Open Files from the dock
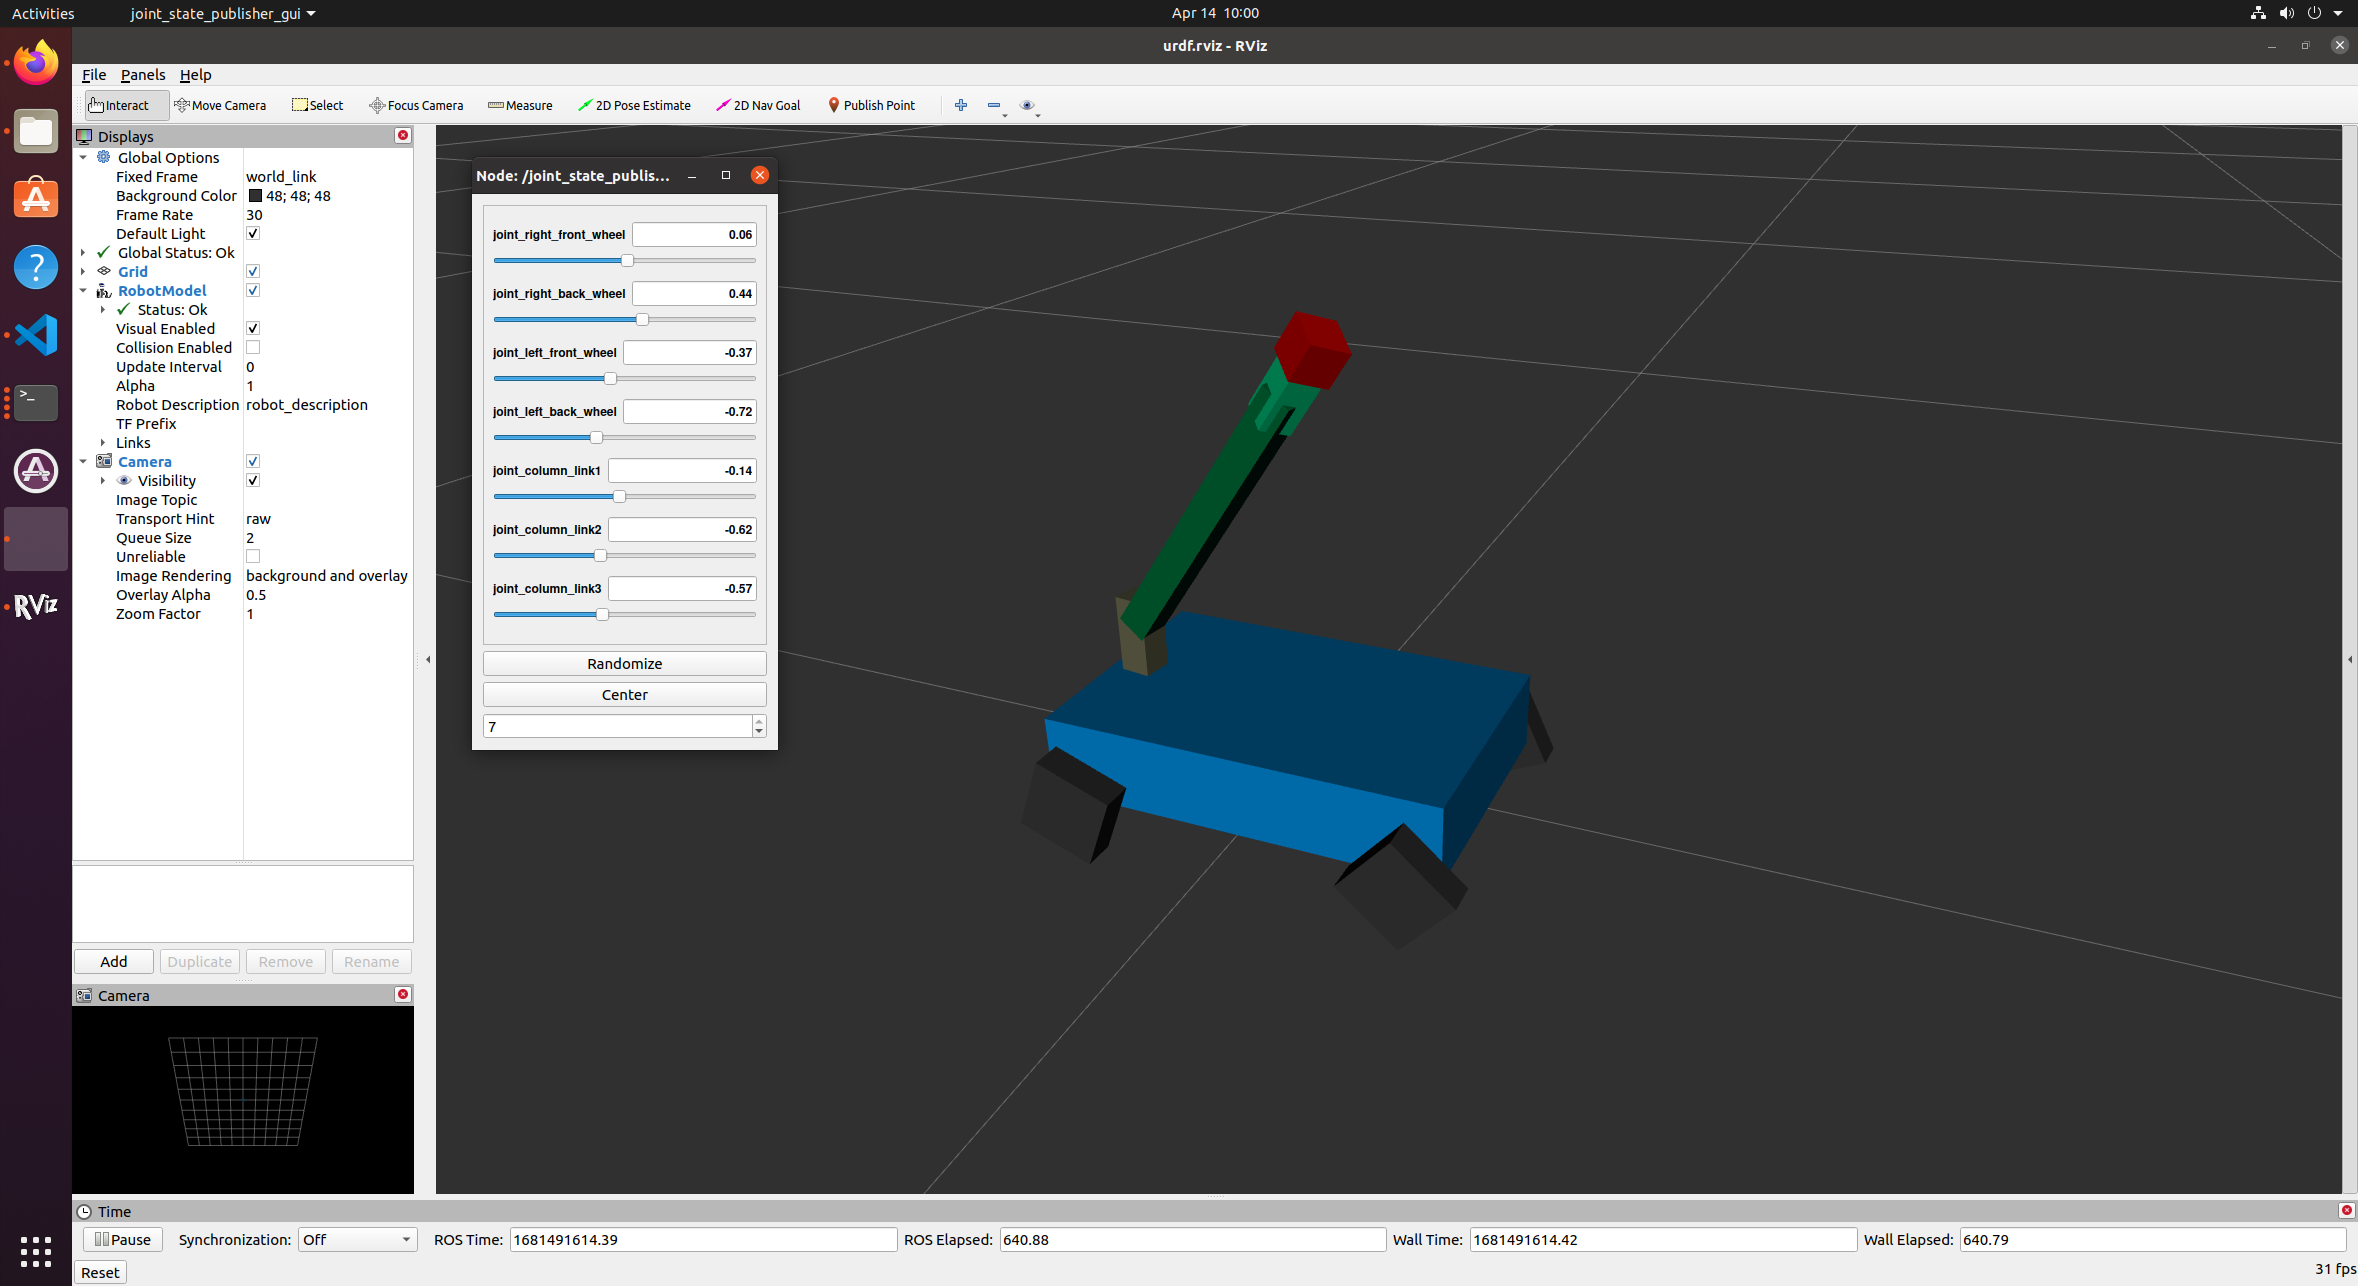This screenshot has height=1286, width=2358. [36, 131]
